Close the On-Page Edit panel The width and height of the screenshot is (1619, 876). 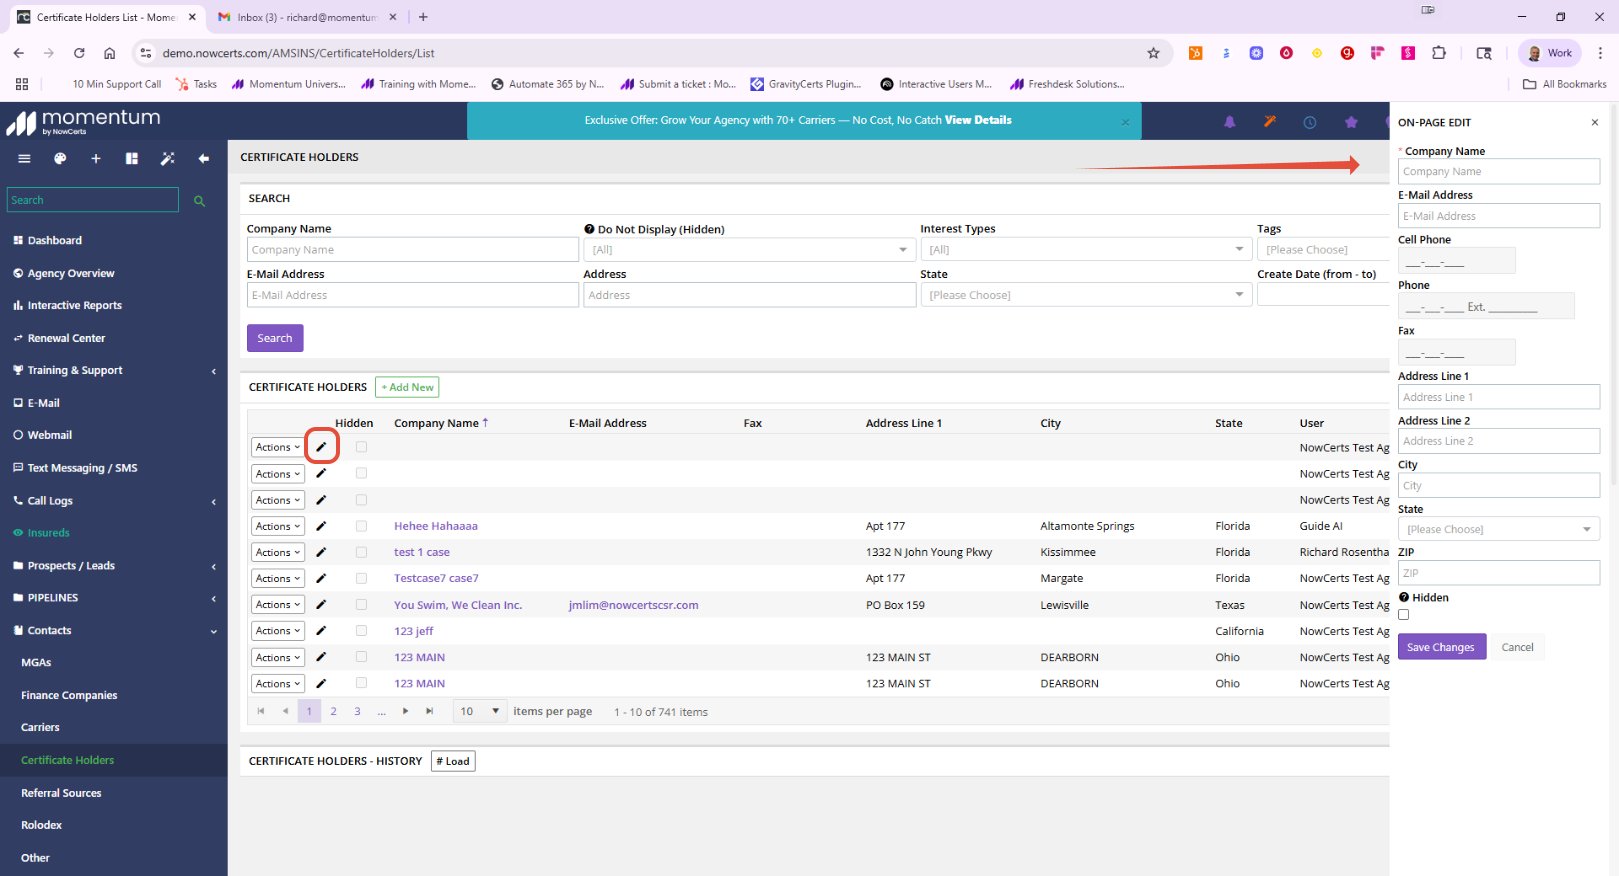pyautogui.click(x=1595, y=122)
